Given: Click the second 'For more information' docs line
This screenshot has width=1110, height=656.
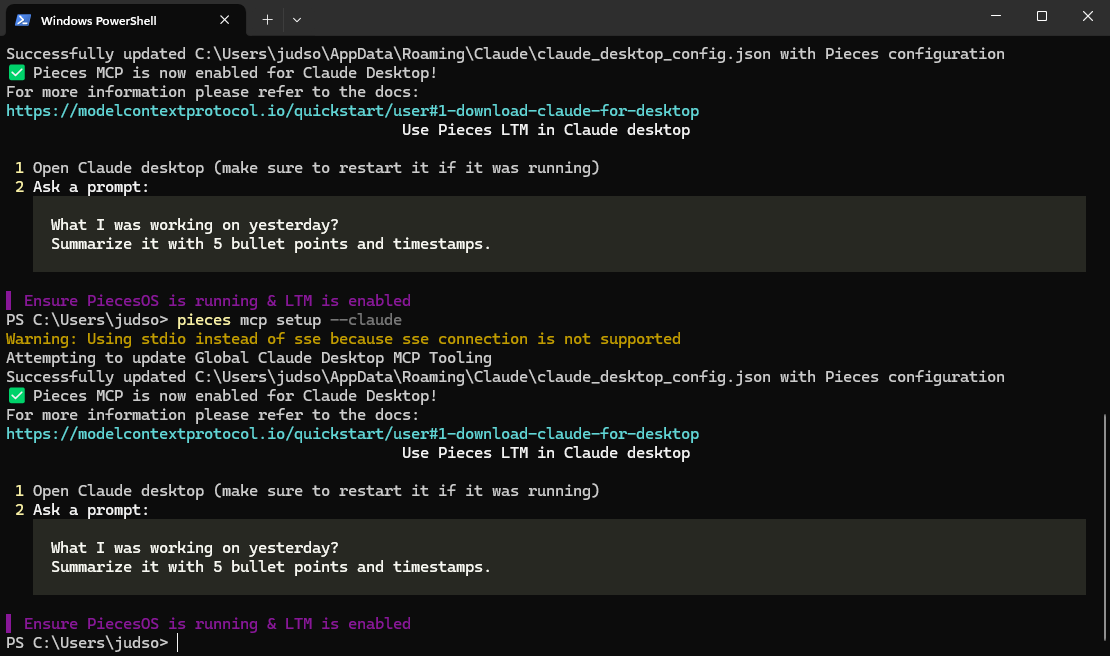Looking at the screenshot, I should [212, 415].
